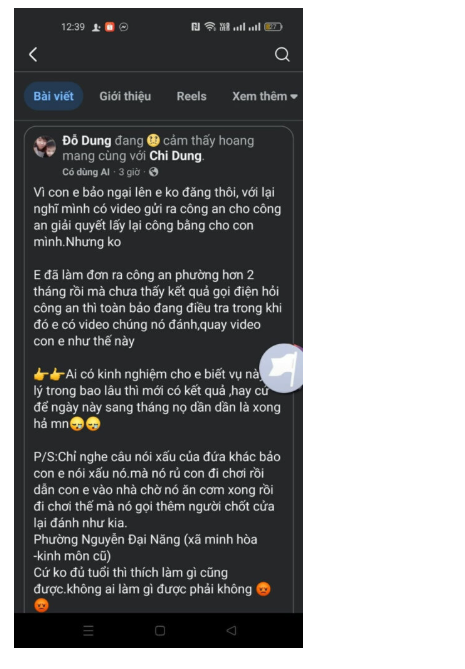The width and height of the screenshot is (465, 669).
Task: Tap the Android home square button
Action: [160, 631]
